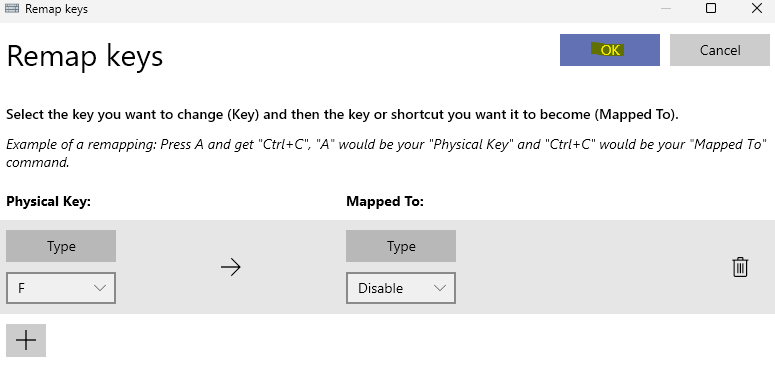The width and height of the screenshot is (775, 365).
Task: Confirm remapping with the OK button
Action: [609, 50]
